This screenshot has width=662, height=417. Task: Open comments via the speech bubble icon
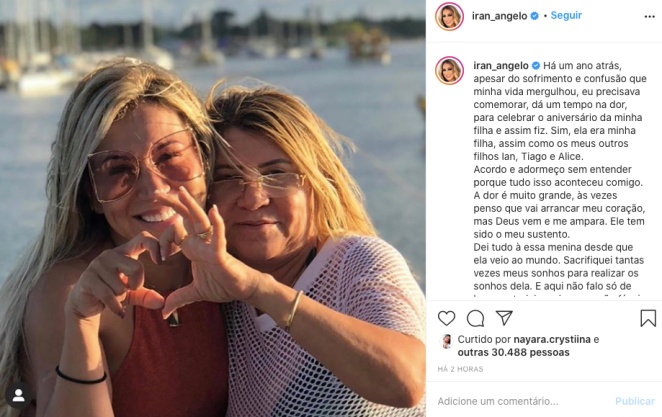475,318
